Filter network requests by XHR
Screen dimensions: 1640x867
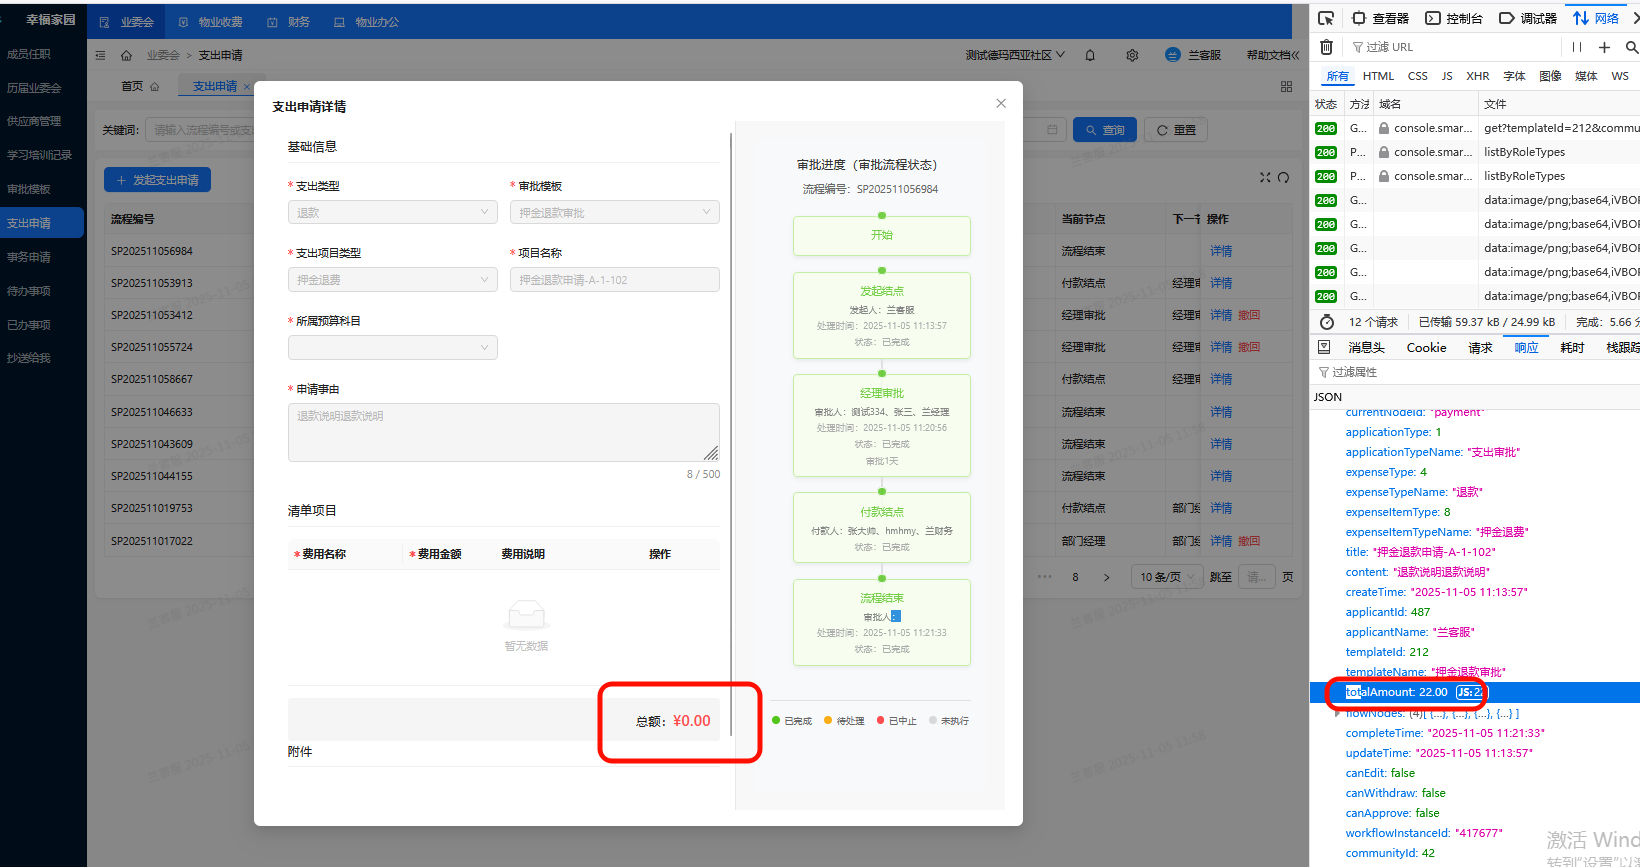point(1477,76)
